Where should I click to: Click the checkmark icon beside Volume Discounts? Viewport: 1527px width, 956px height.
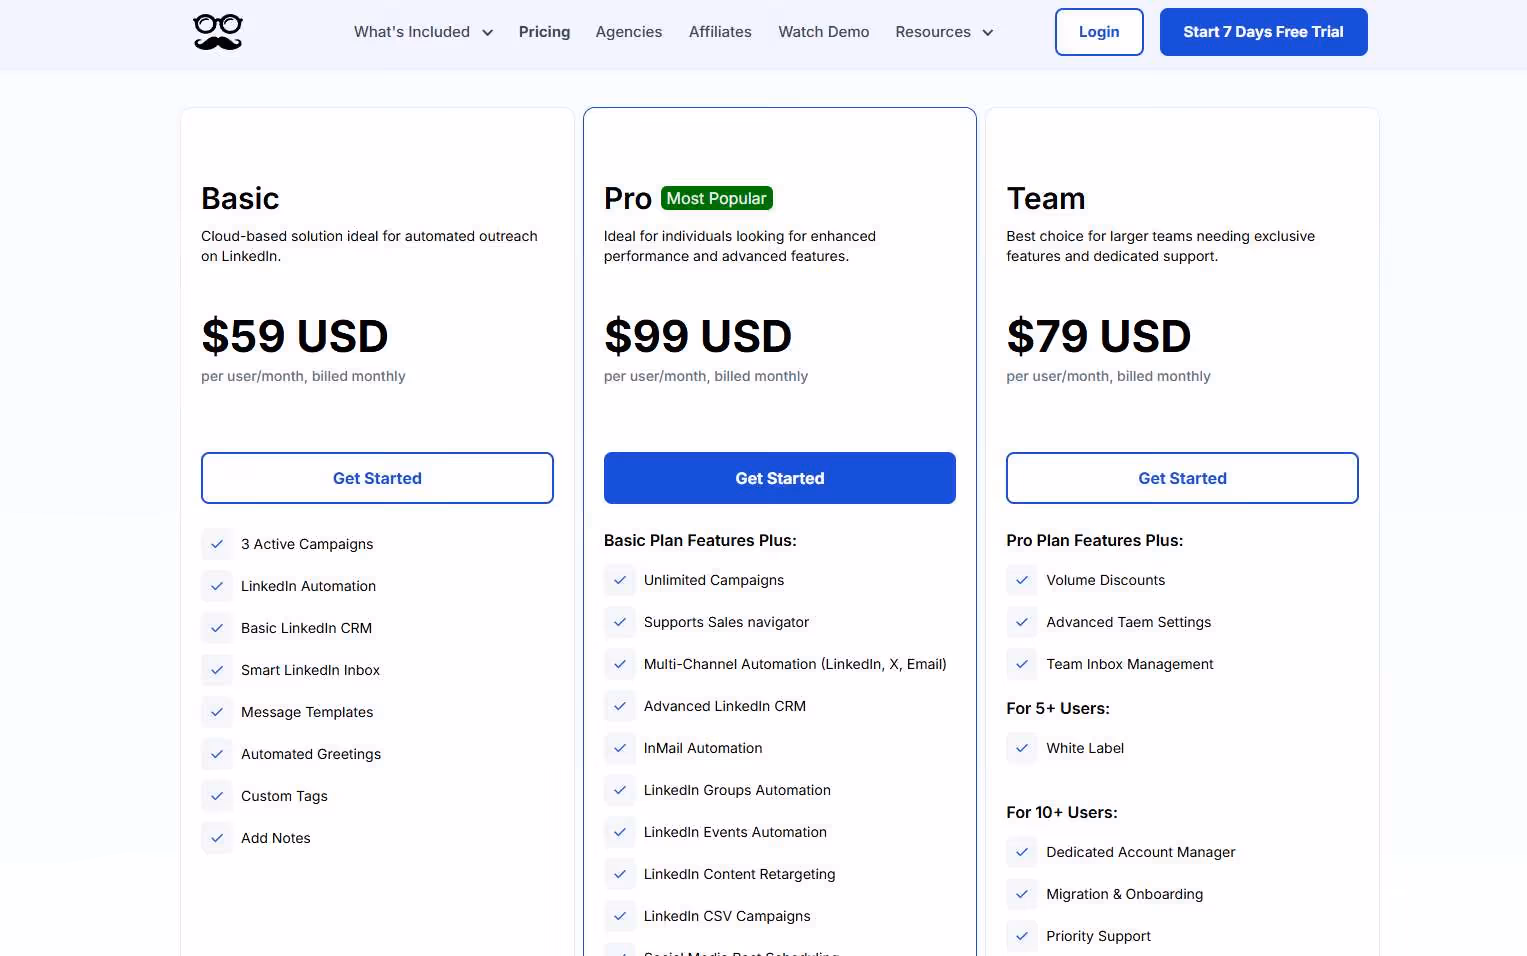pyautogui.click(x=1022, y=580)
